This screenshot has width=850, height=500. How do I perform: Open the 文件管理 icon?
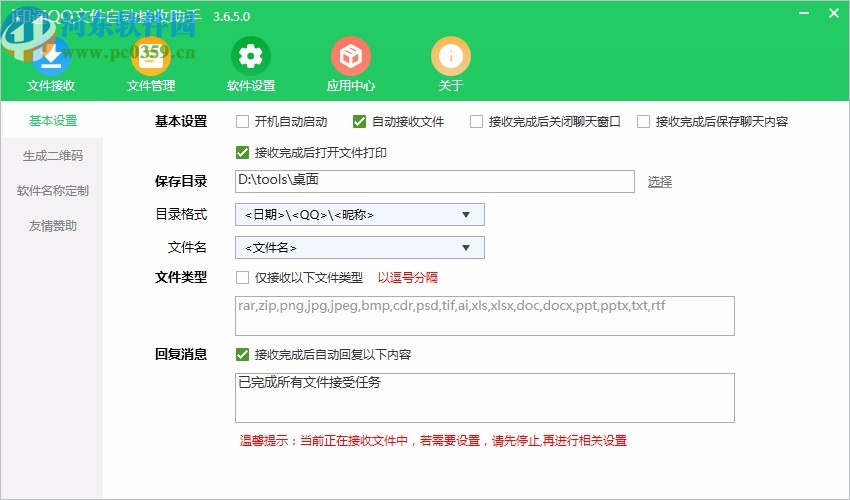(151, 56)
